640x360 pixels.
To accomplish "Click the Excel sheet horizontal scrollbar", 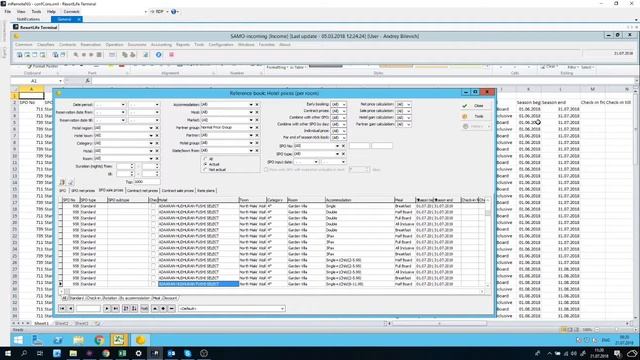I will coord(439,323).
